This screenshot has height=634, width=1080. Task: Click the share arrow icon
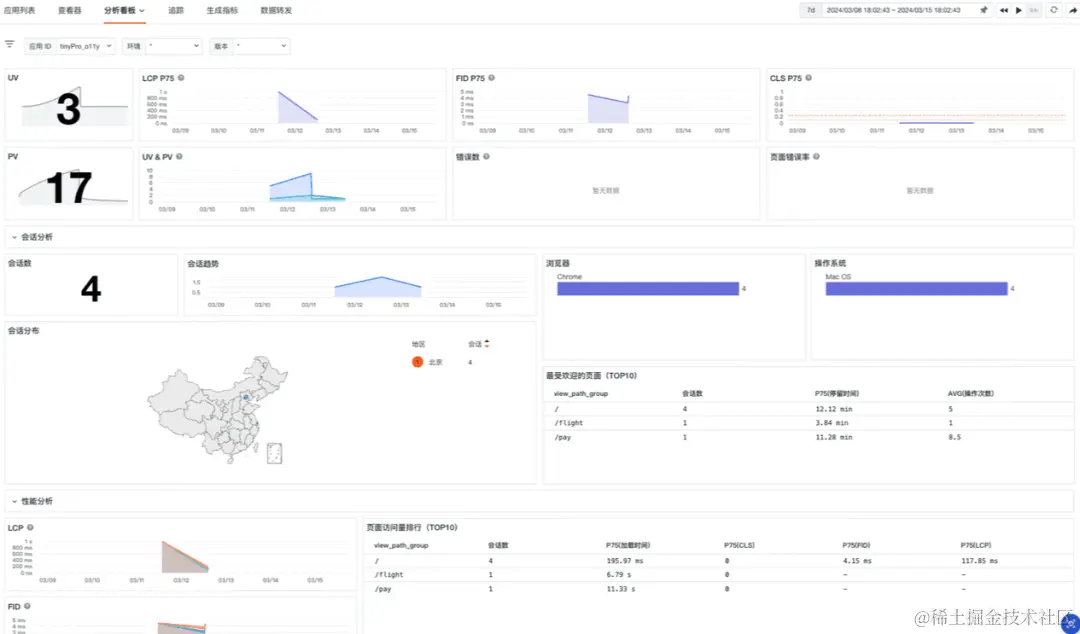(x=1072, y=10)
